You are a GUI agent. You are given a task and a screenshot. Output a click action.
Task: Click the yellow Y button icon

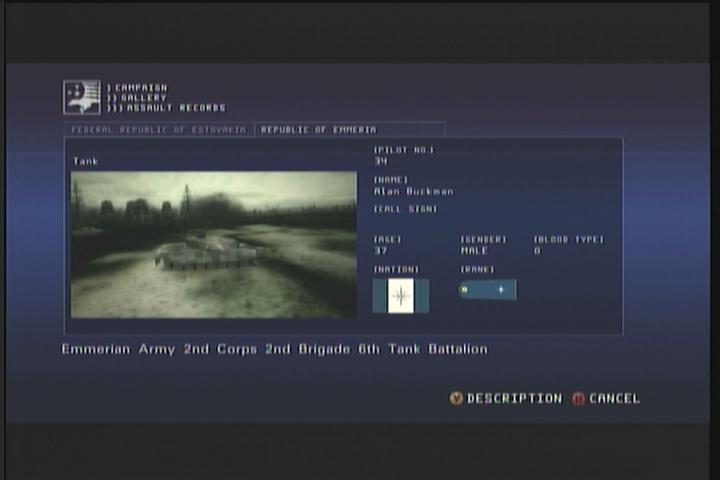[x=456, y=398]
